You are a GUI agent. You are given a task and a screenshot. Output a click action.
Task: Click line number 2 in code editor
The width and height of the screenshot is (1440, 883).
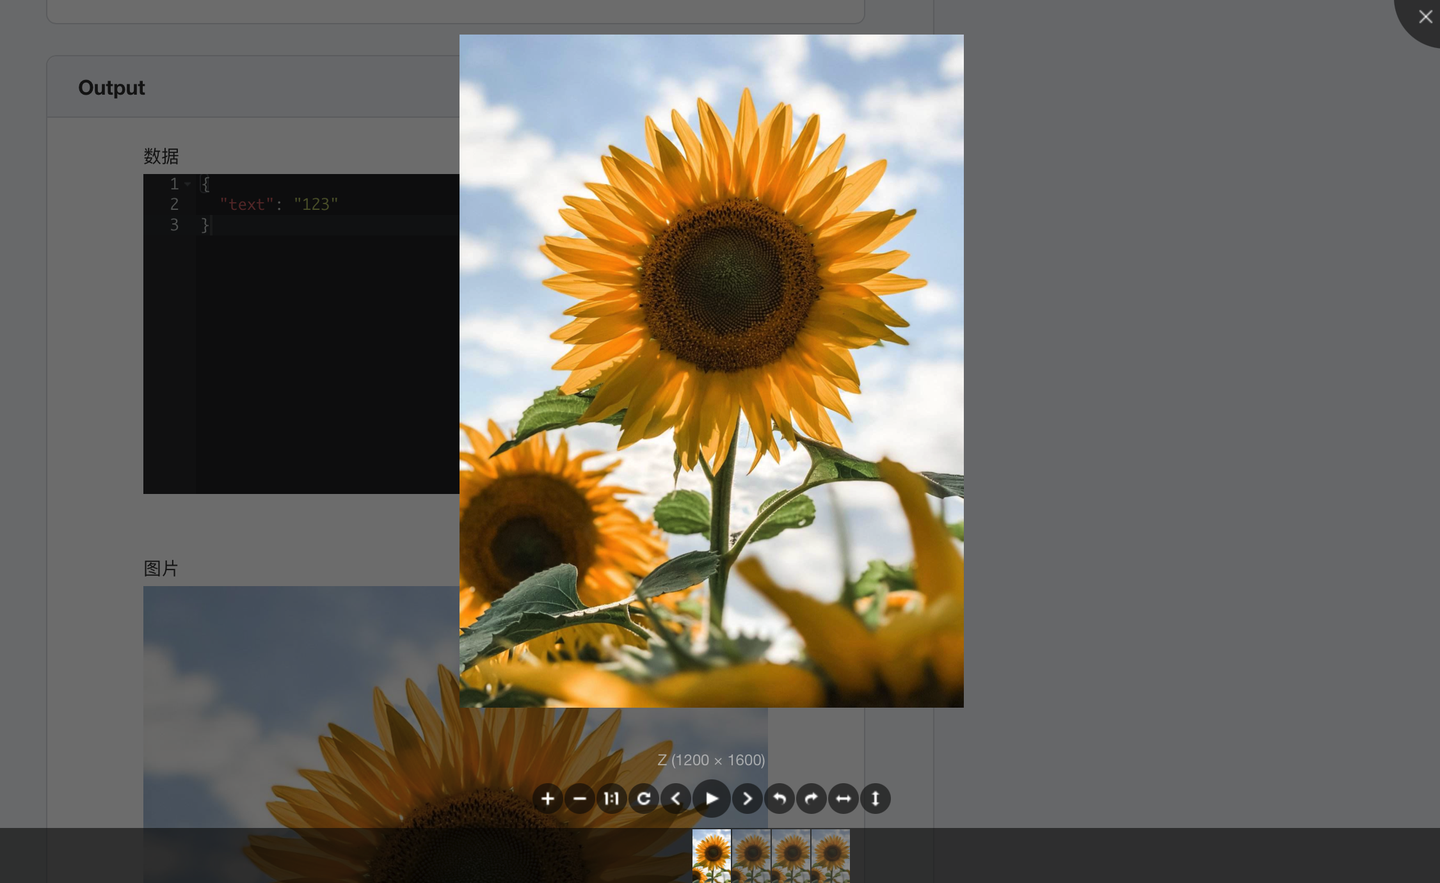click(x=174, y=204)
